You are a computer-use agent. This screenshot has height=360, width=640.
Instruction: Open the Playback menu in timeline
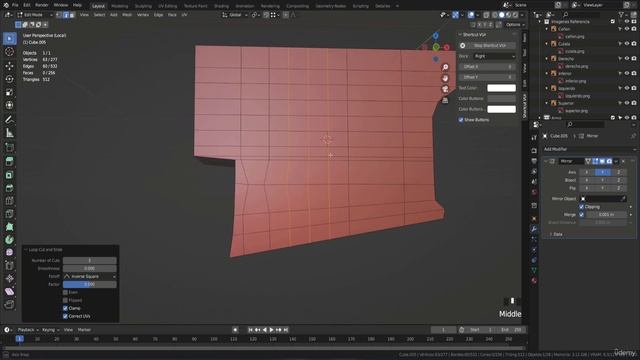(28, 330)
